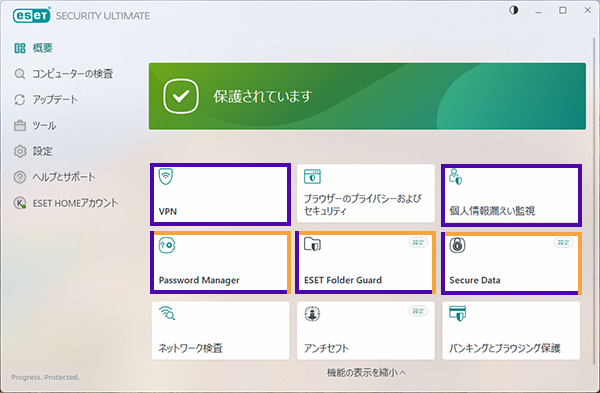Viewport: 600px width, 393px height.
Task: Open the Secure Data tile label
Action: click(475, 280)
